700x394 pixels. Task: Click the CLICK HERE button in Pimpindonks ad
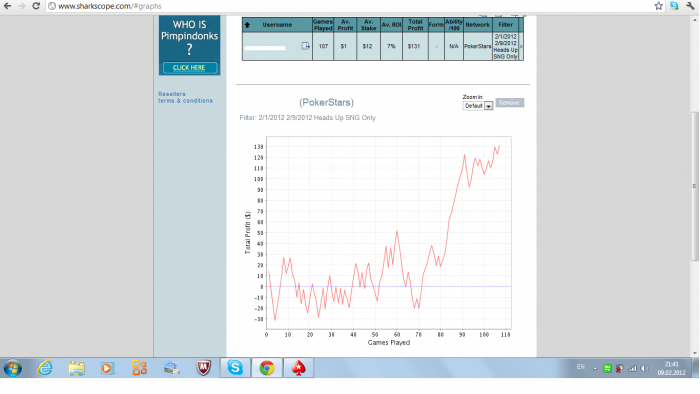(x=190, y=67)
